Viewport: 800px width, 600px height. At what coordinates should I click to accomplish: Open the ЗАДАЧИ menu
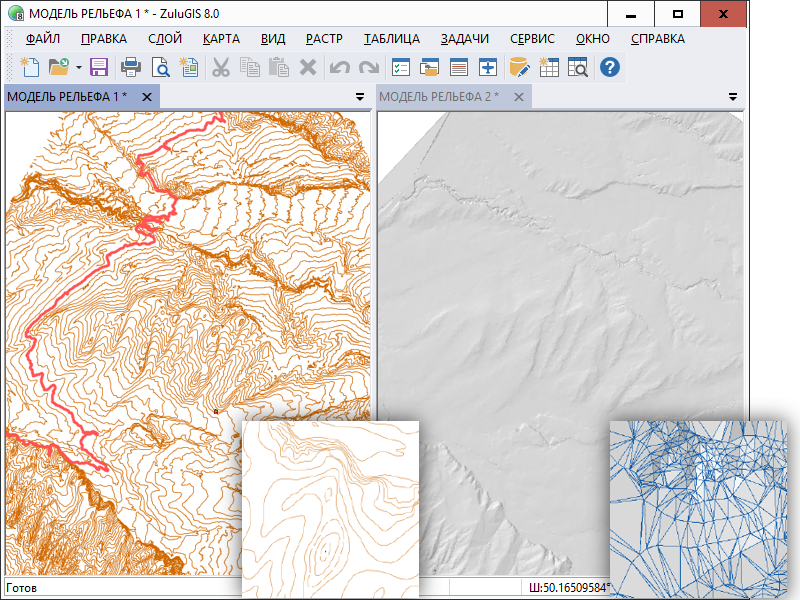click(465, 39)
